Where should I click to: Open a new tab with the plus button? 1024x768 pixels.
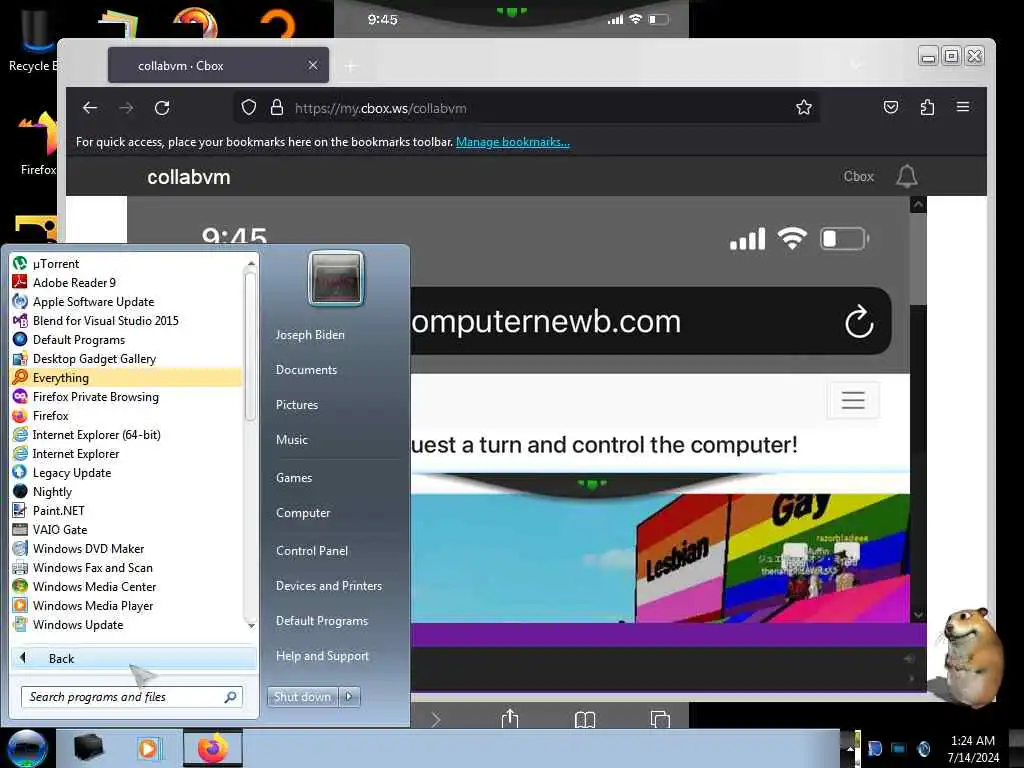[x=351, y=66]
